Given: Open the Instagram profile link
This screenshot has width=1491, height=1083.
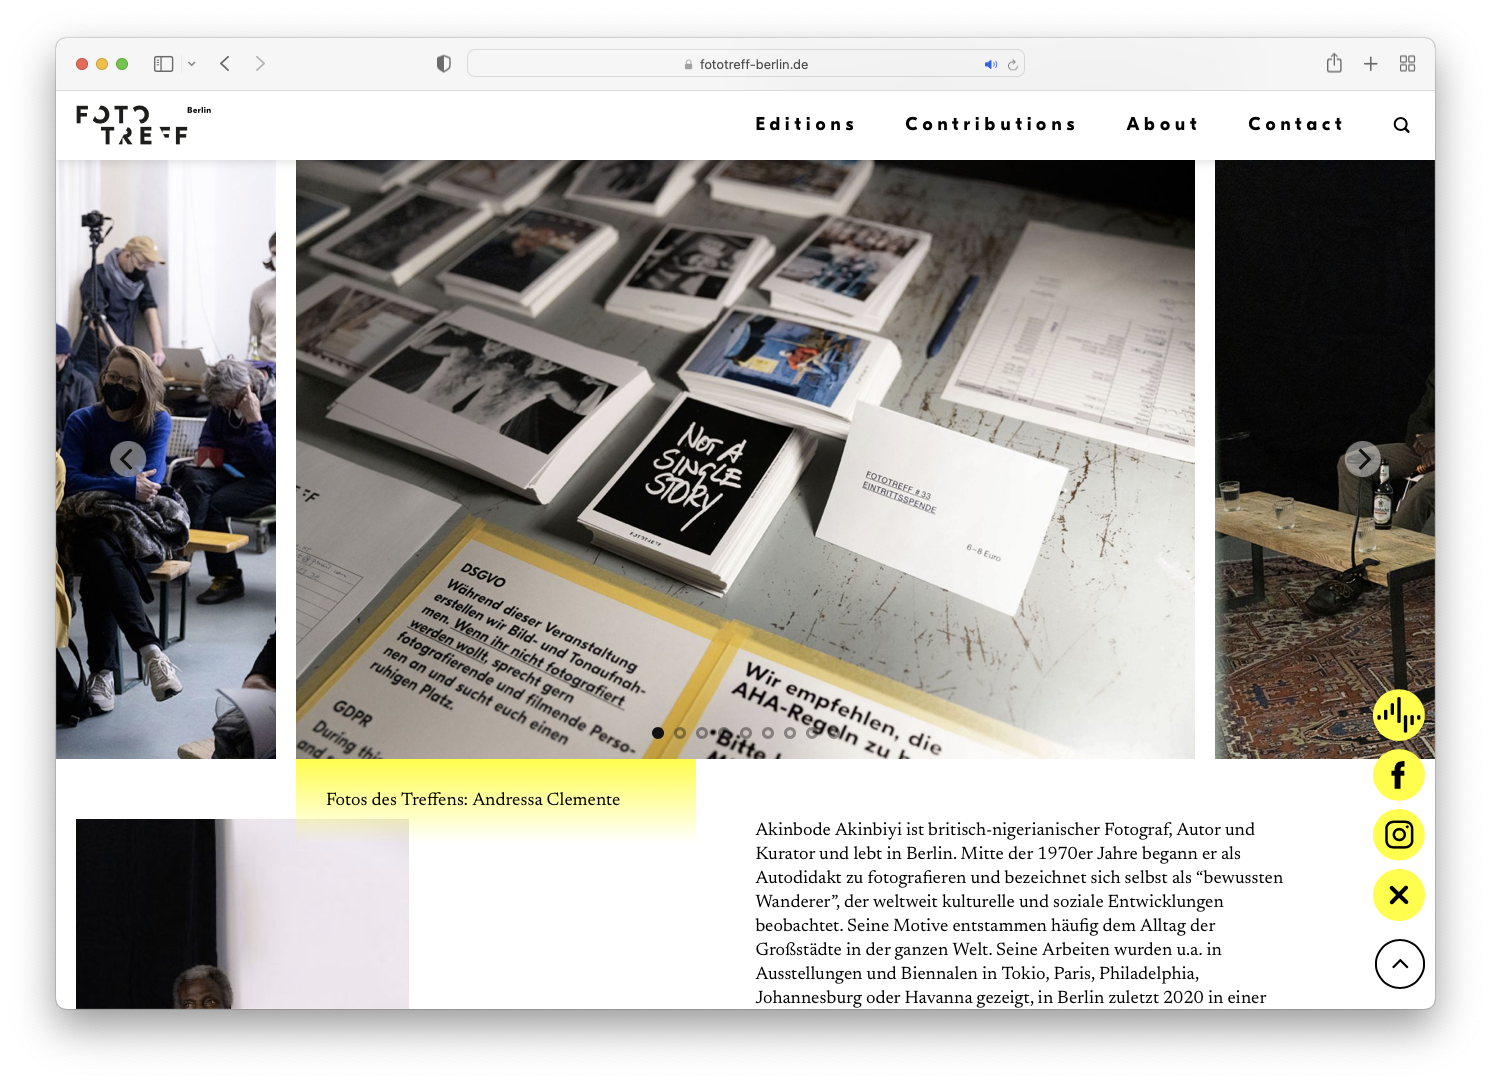Looking at the screenshot, I should [1398, 835].
